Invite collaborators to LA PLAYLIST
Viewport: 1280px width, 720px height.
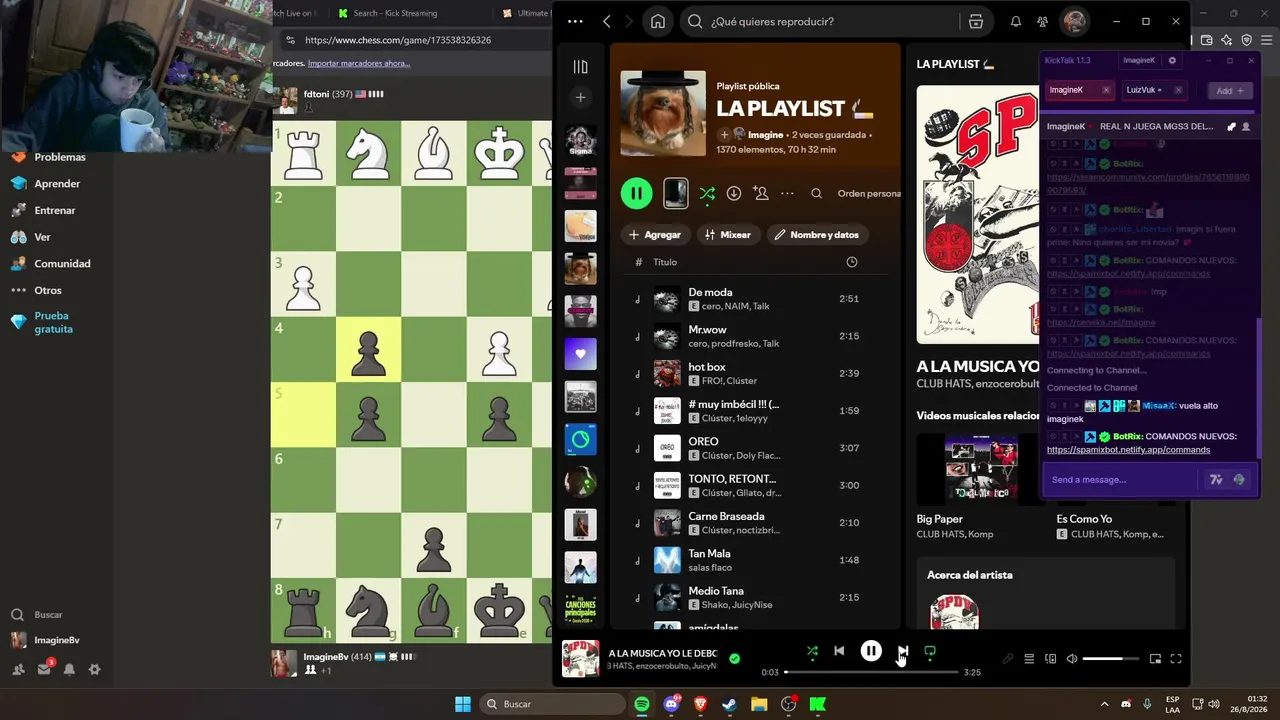[761, 193]
